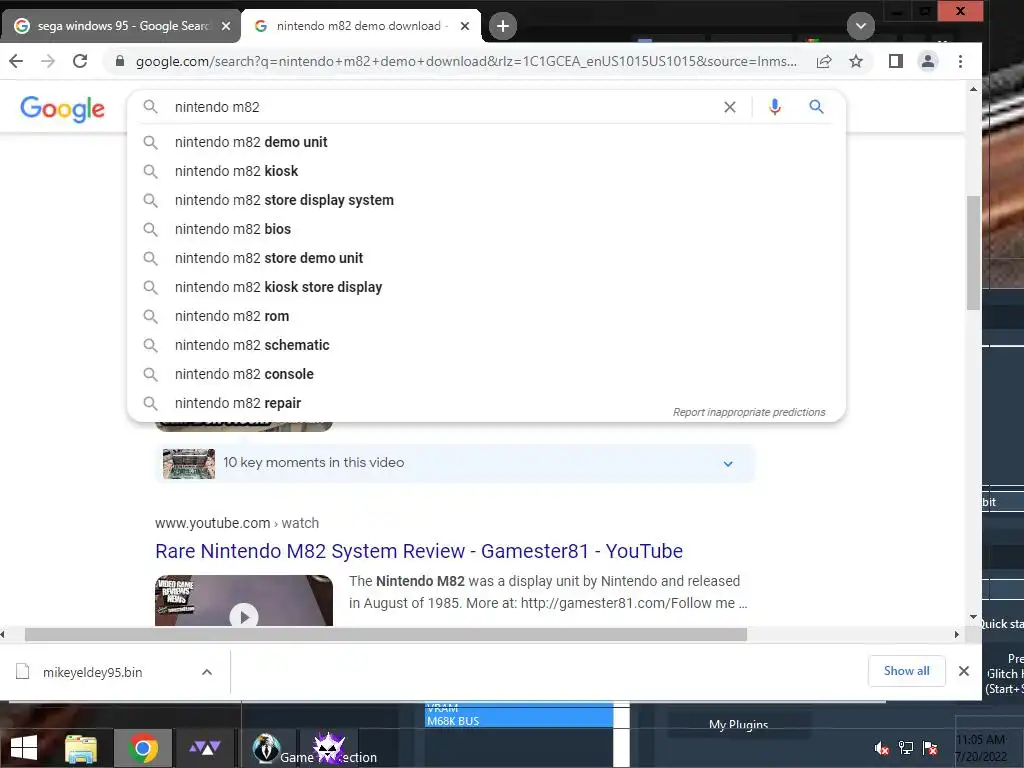Open the purple triangles taskbar app

click(x=204, y=748)
